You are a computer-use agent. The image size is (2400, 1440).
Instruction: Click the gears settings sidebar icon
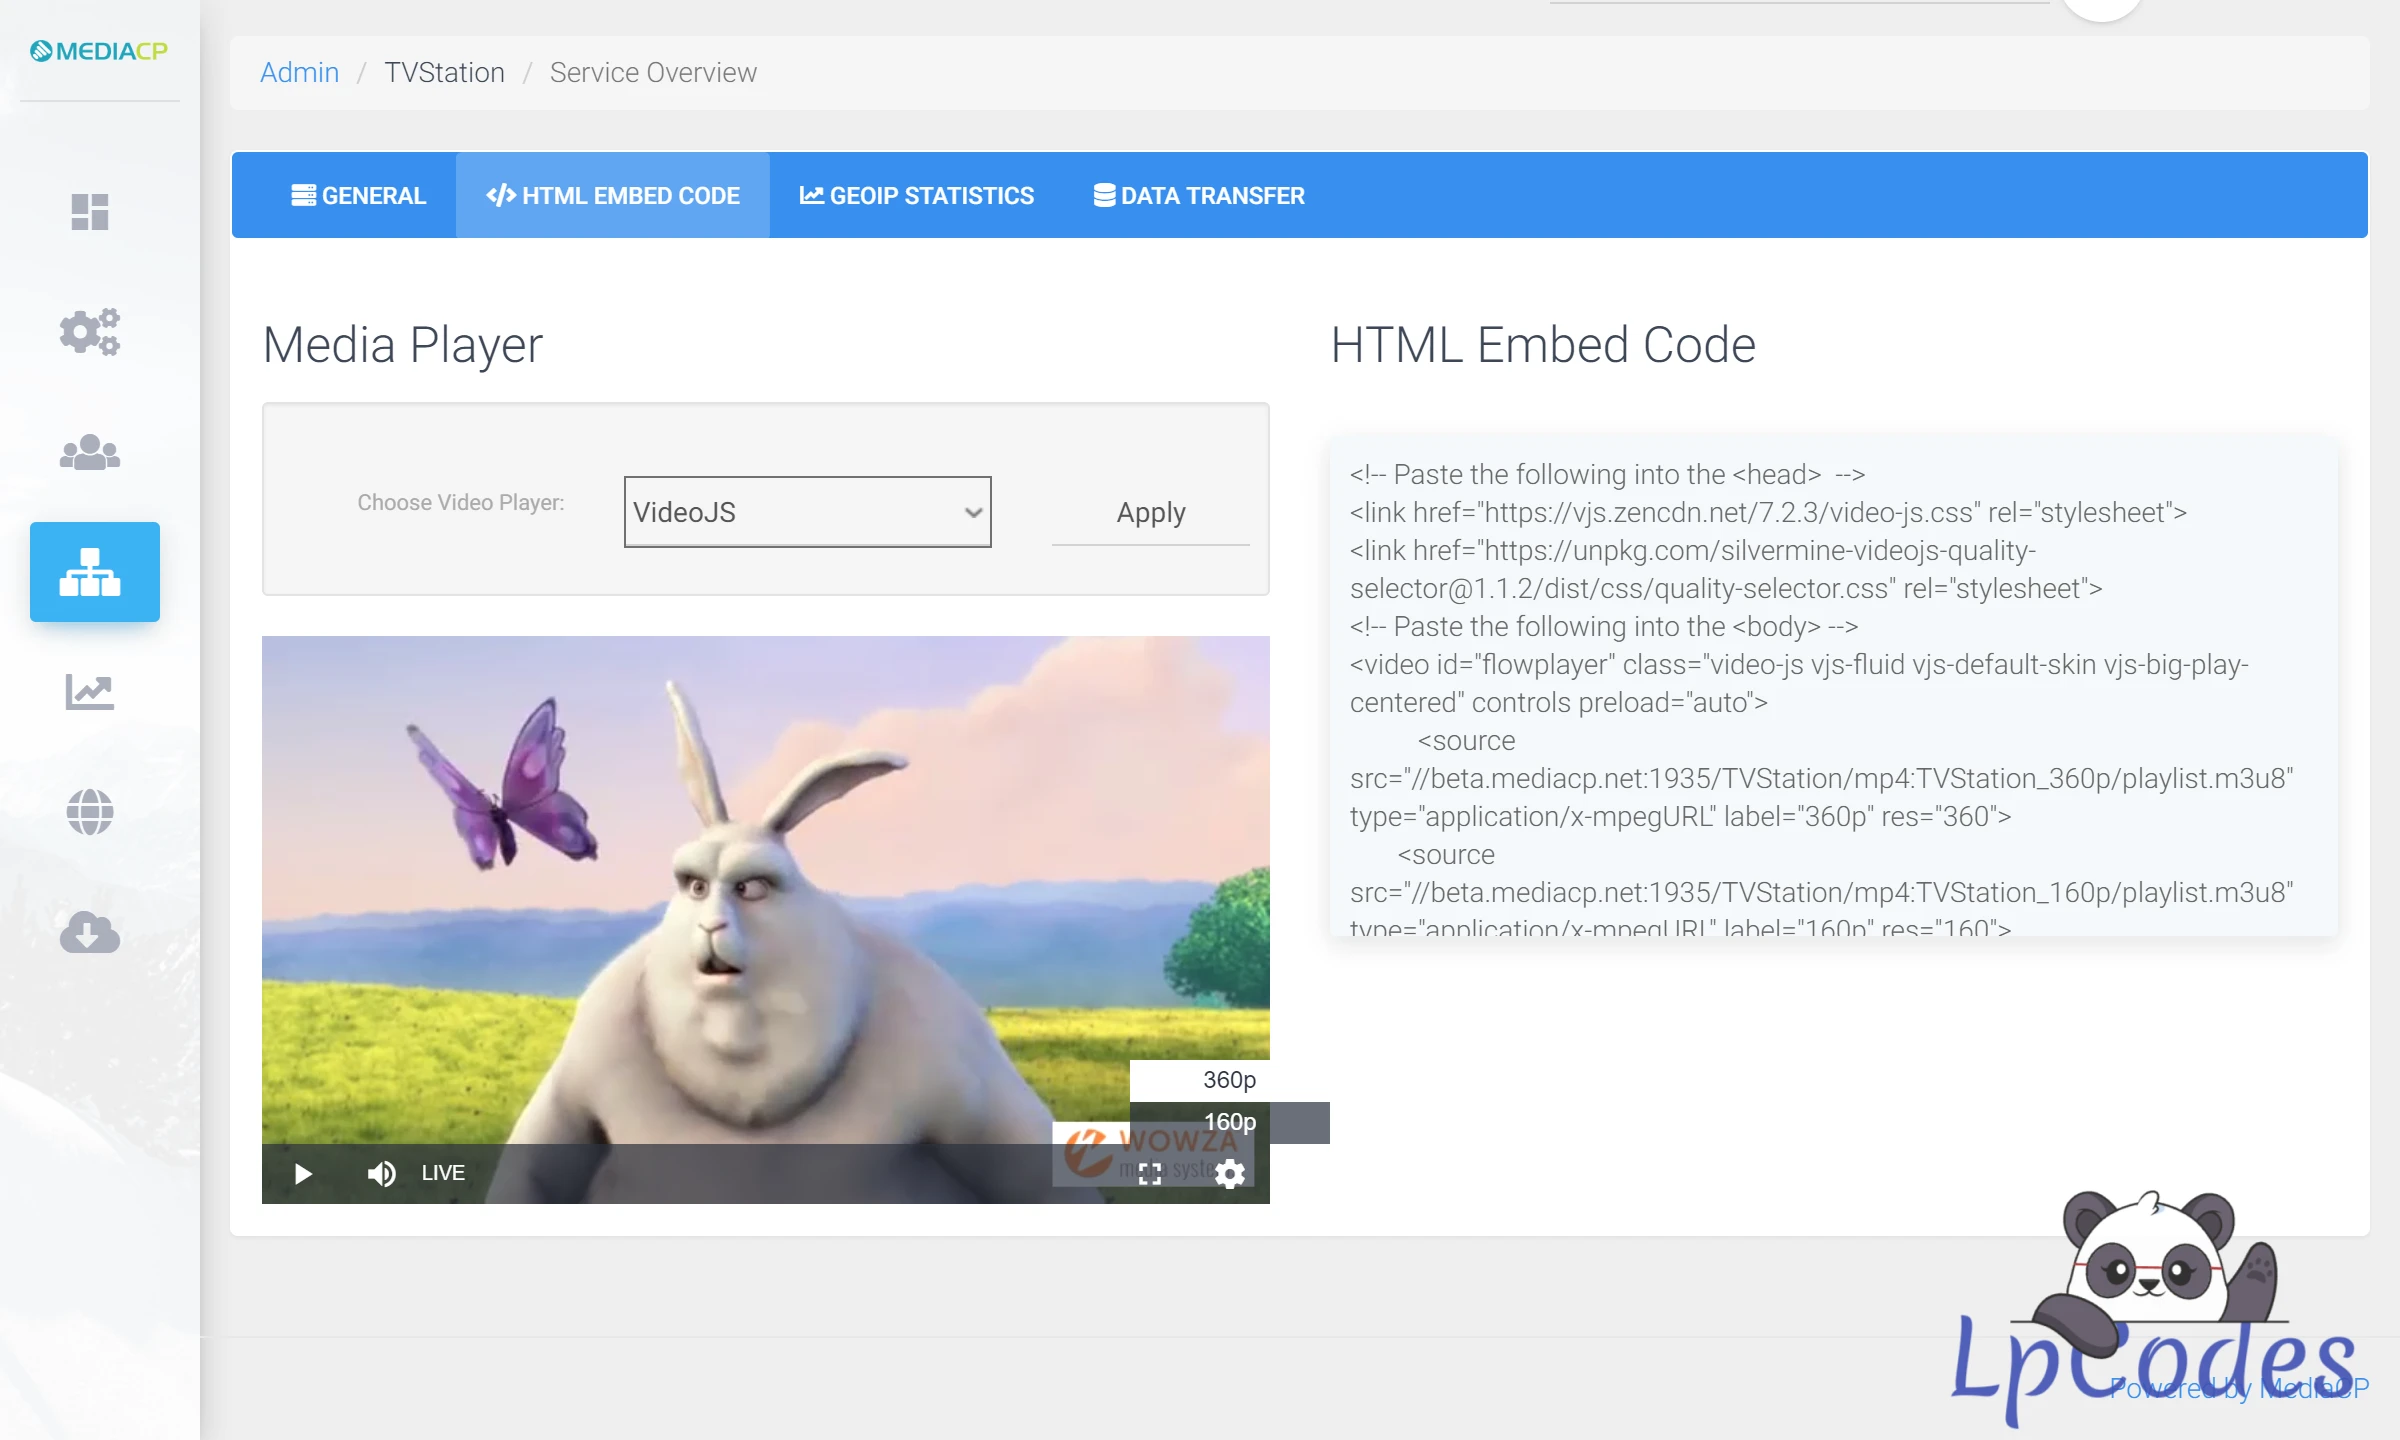click(90, 331)
